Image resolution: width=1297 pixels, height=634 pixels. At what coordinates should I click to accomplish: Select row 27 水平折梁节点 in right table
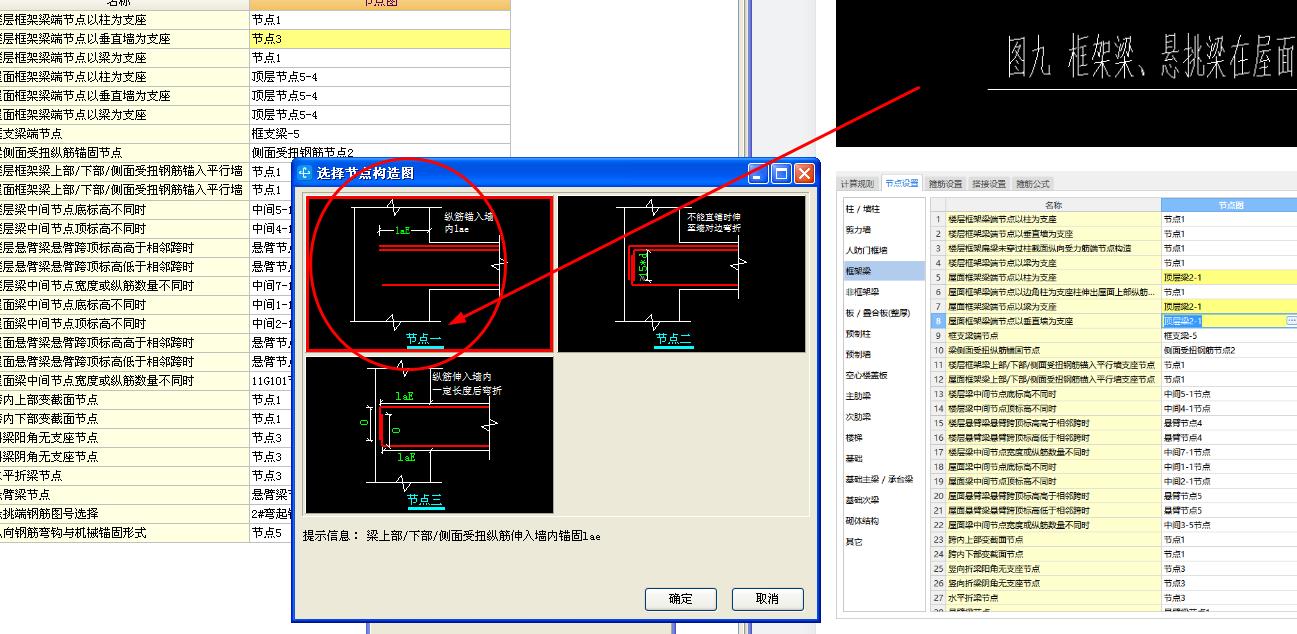pyautogui.click(x=1053, y=598)
